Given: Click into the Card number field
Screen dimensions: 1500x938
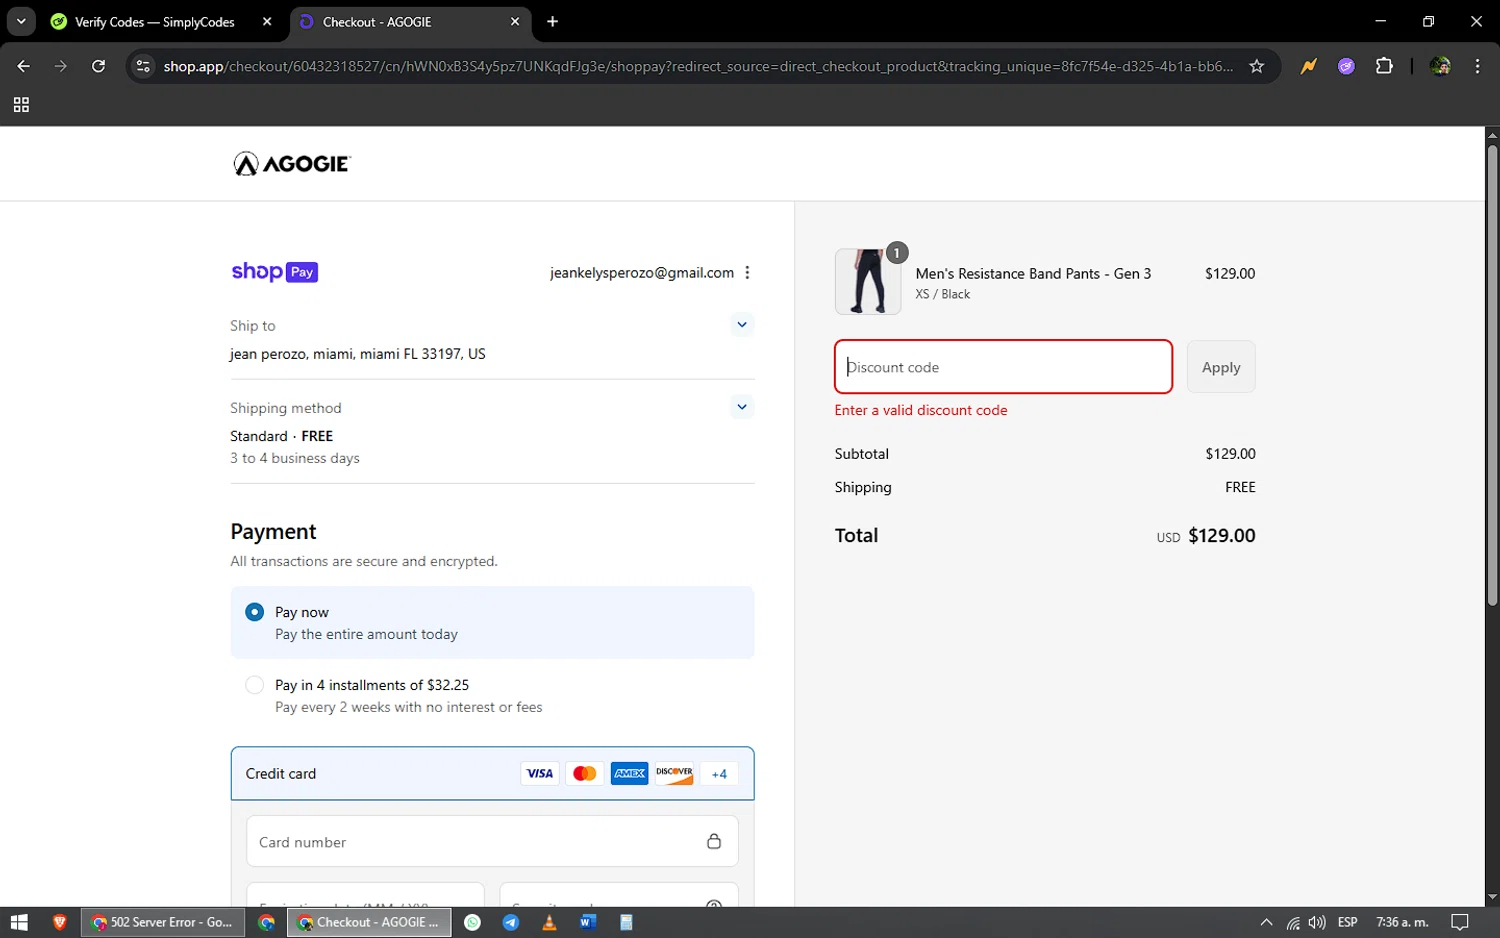Looking at the screenshot, I should click(492, 841).
